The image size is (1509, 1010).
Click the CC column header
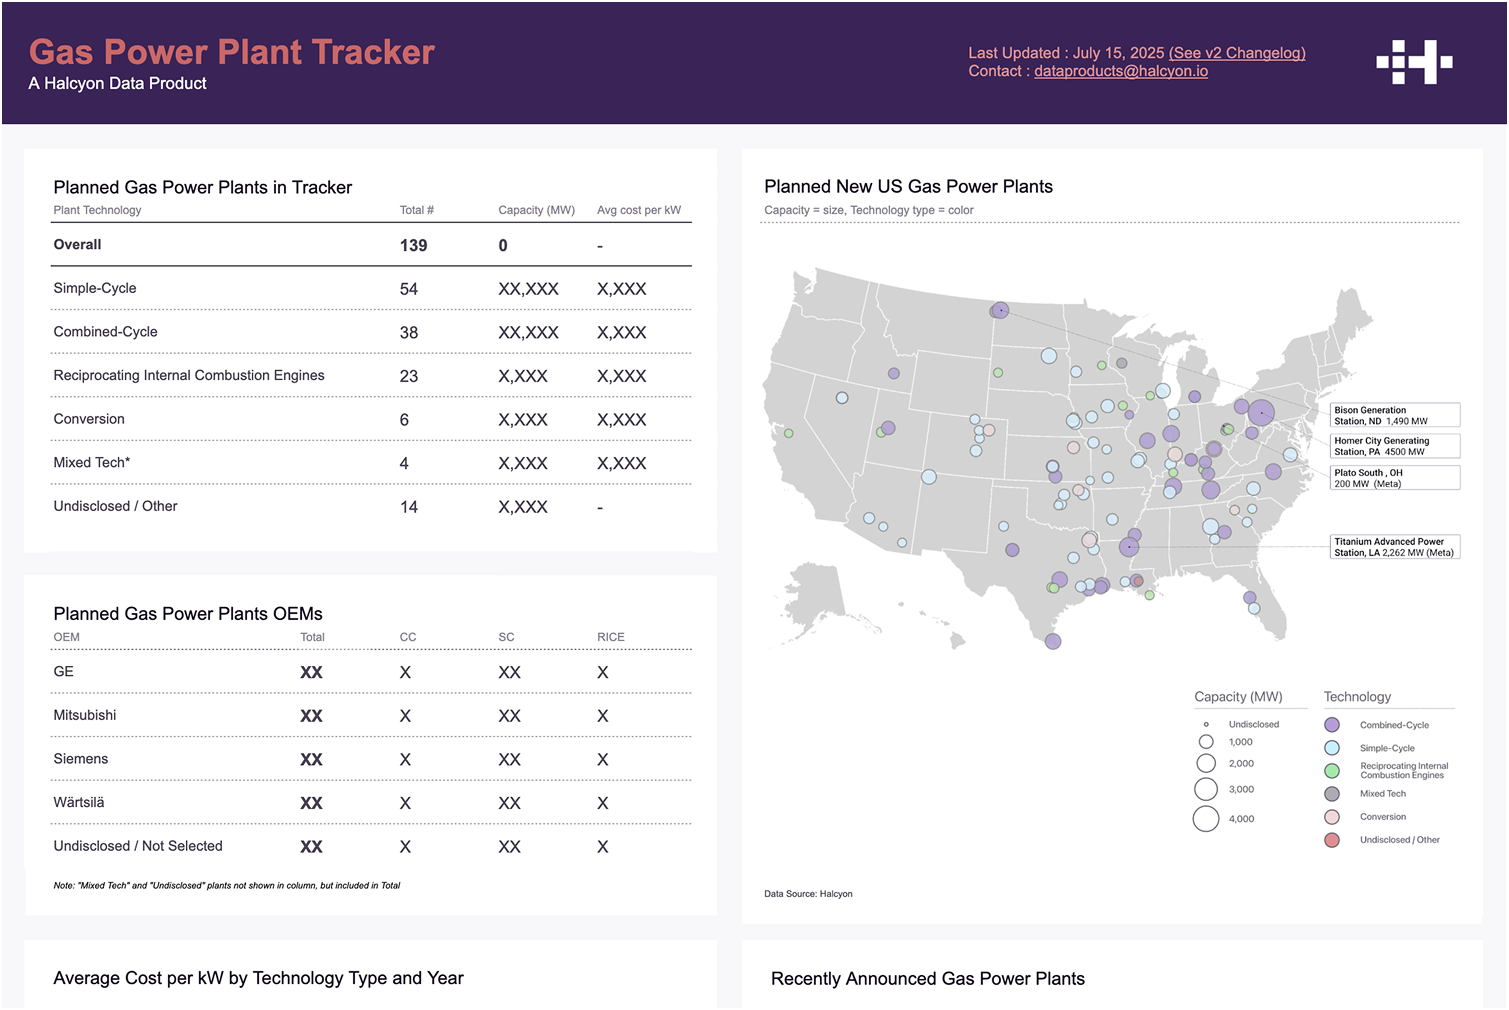pyautogui.click(x=408, y=637)
